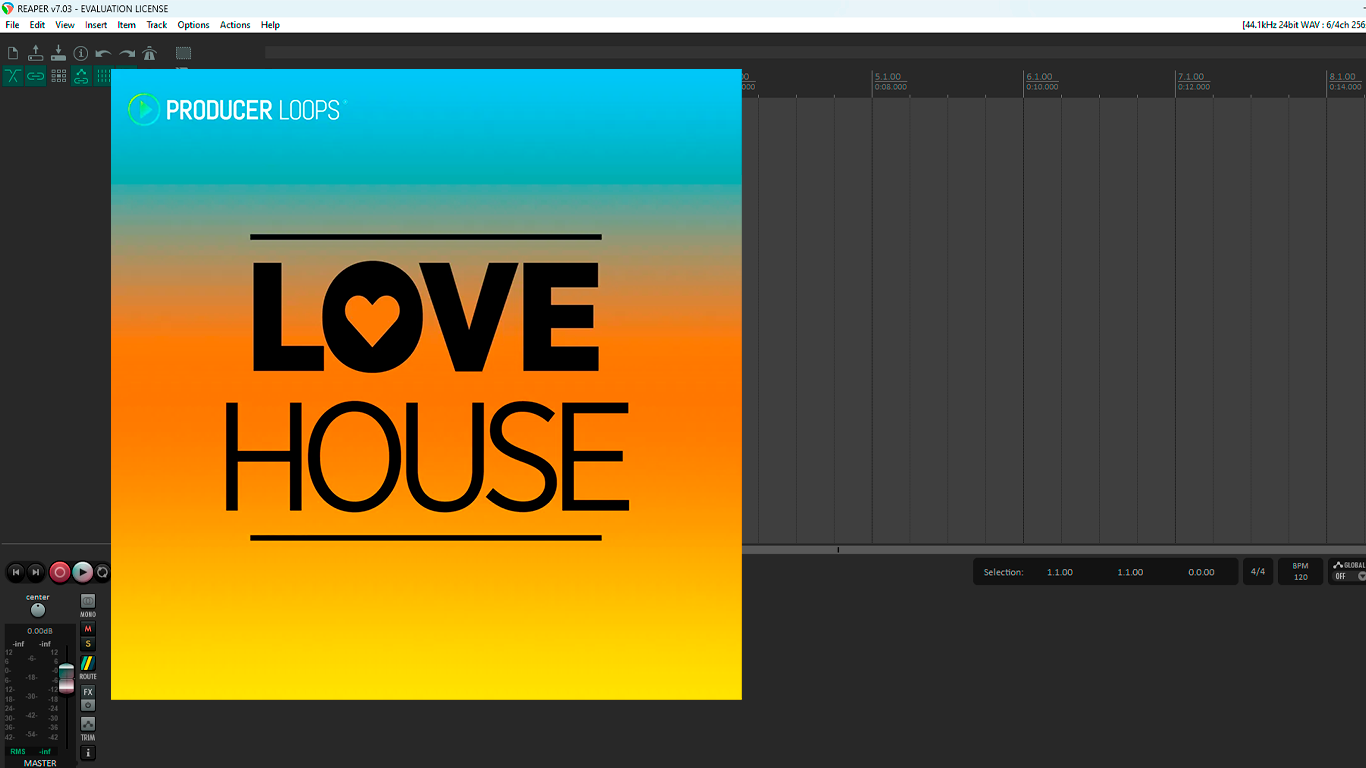Click the audio device info 44.1kHz 24bit WAV

click(1303, 25)
